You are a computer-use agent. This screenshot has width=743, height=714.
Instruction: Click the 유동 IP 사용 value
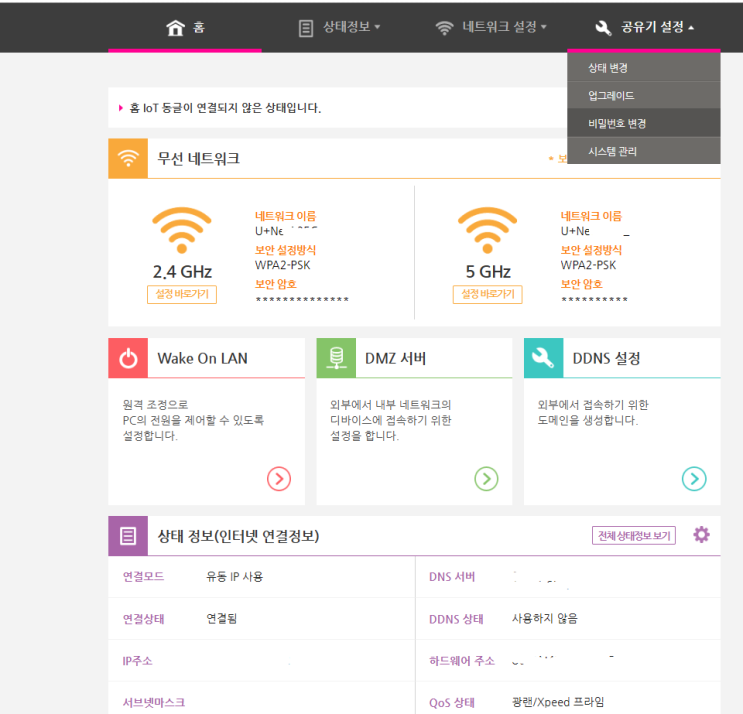(235, 577)
